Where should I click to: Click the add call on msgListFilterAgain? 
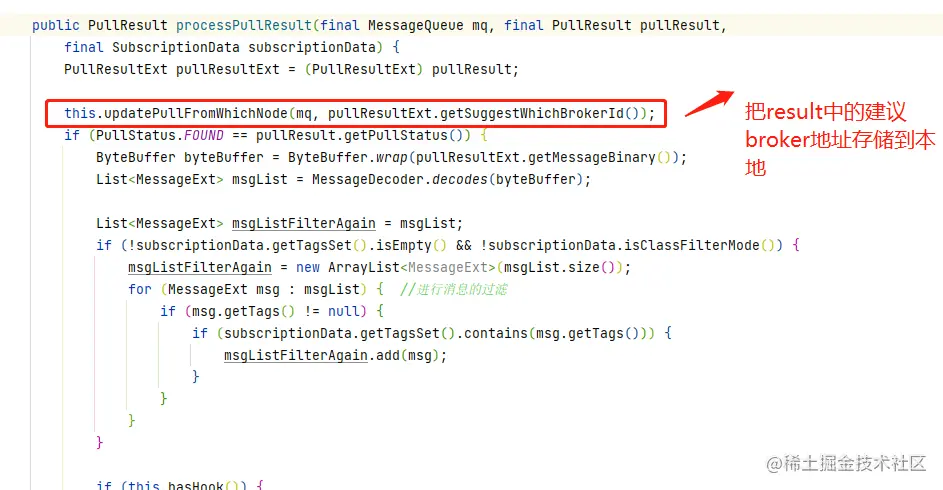[x=388, y=355]
